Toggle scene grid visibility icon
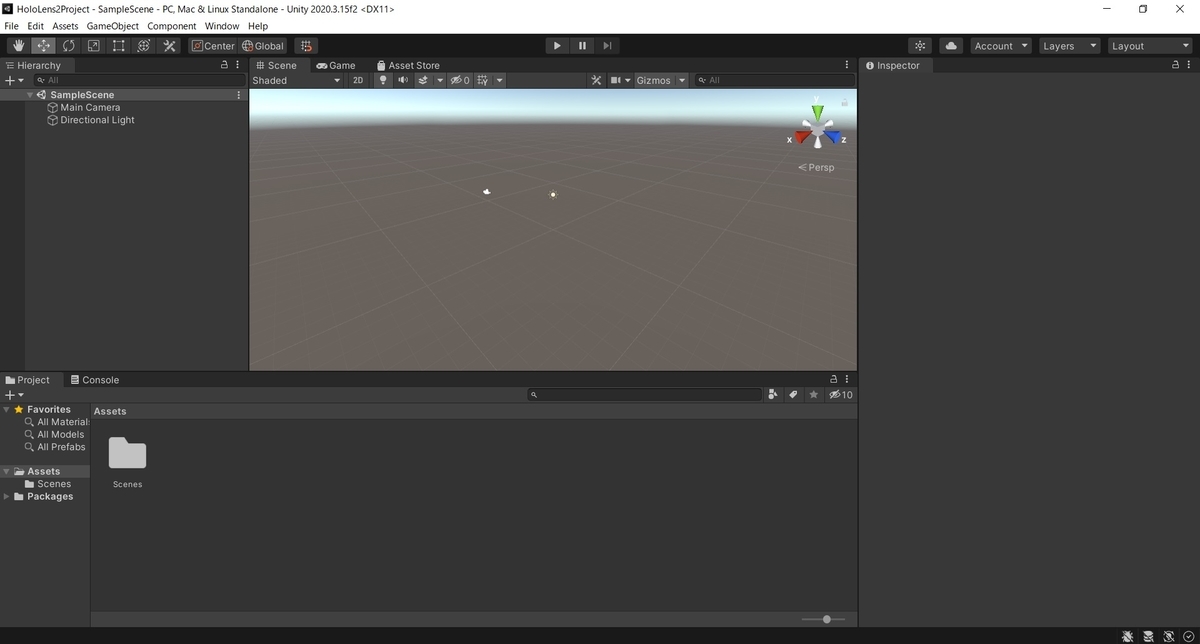This screenshot has width=1200, height=644. click(x=482, y=80)
